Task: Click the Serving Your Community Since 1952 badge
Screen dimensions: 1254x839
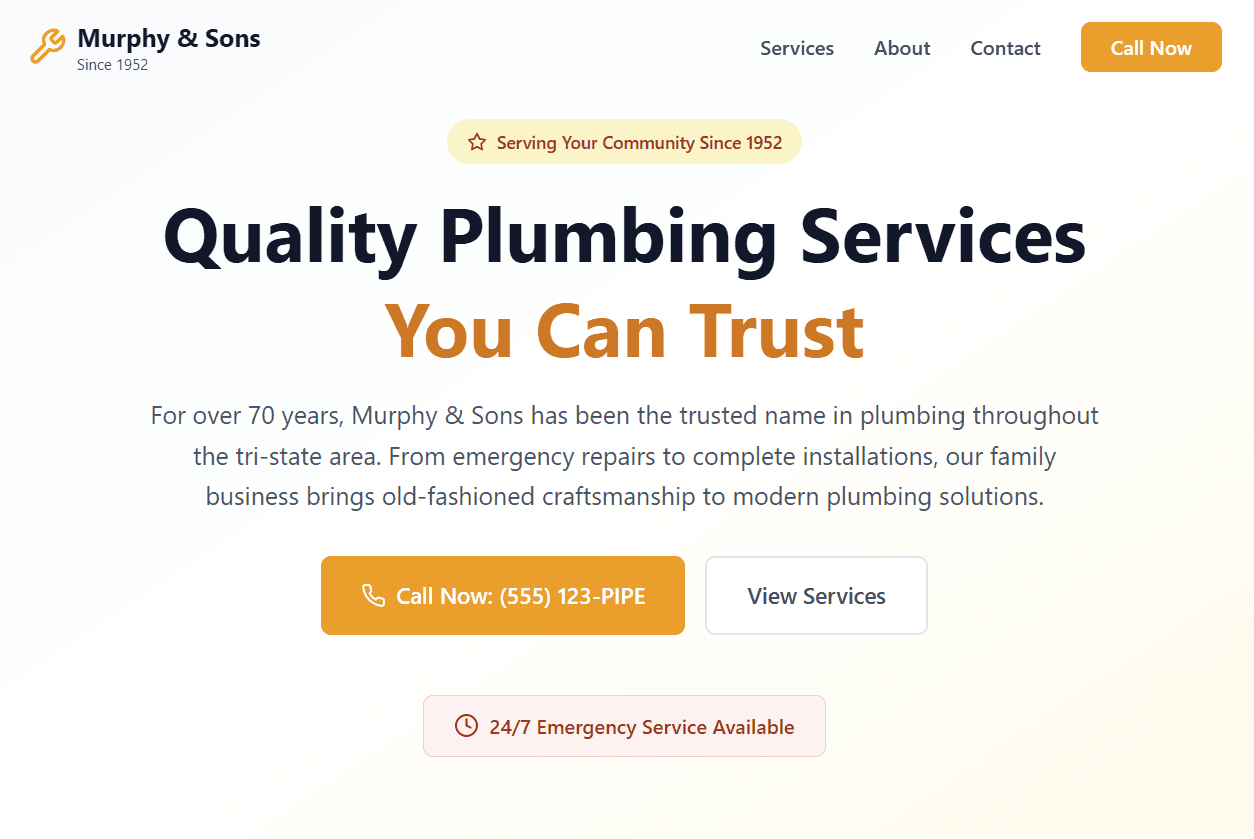Action: coord(624,142)
